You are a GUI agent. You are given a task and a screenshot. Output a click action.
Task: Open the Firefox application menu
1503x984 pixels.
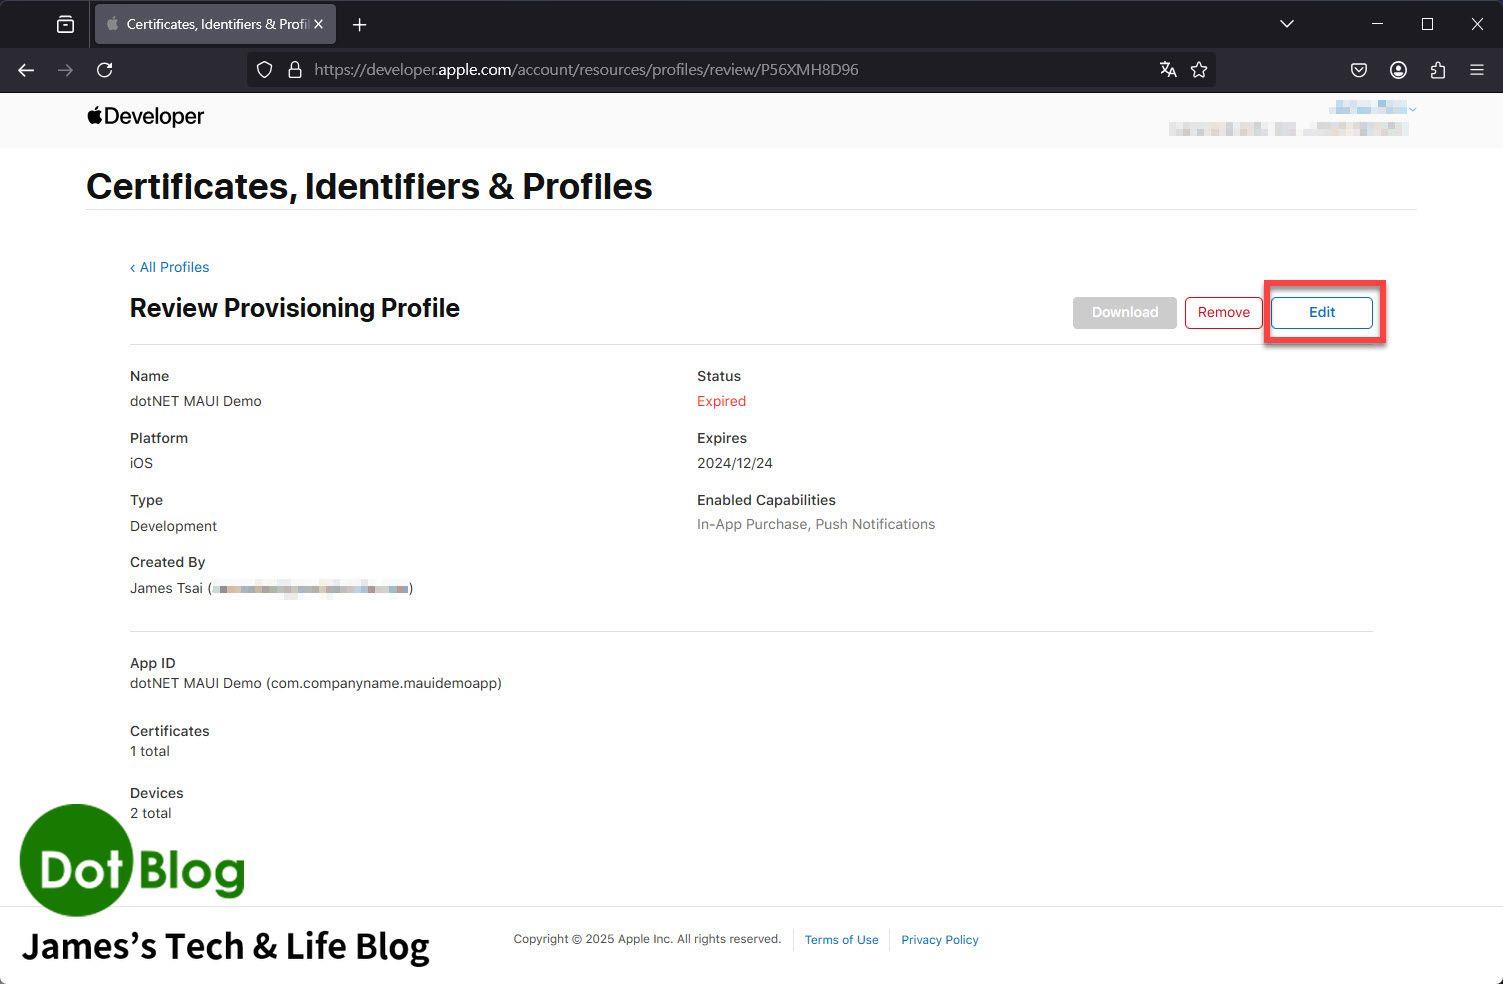[x=1477, y=70]
